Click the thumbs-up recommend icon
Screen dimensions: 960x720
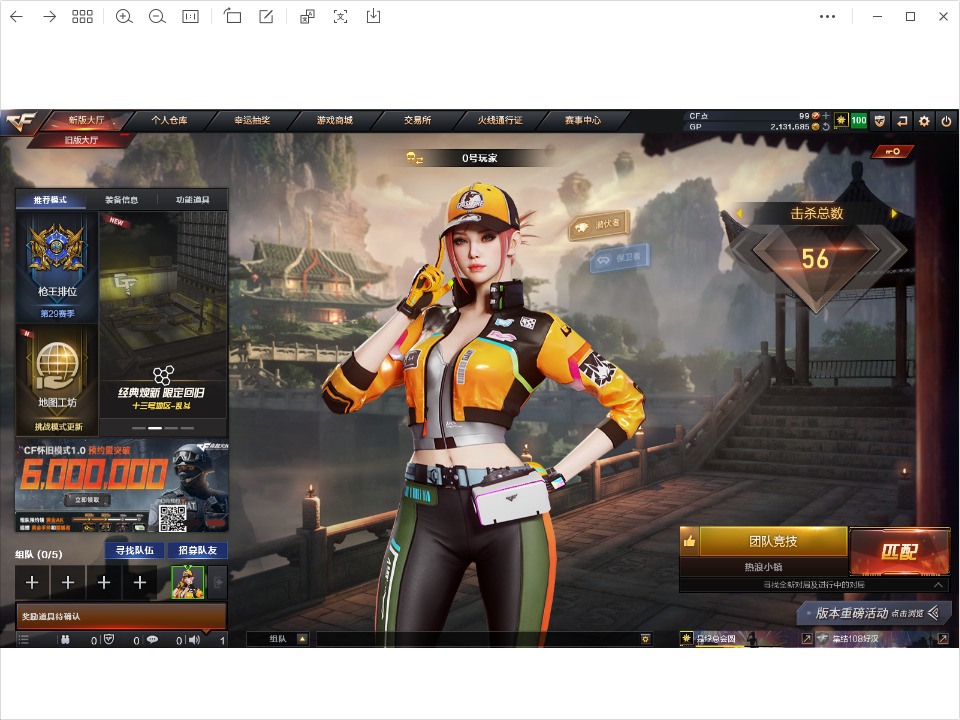coord(689,541)
